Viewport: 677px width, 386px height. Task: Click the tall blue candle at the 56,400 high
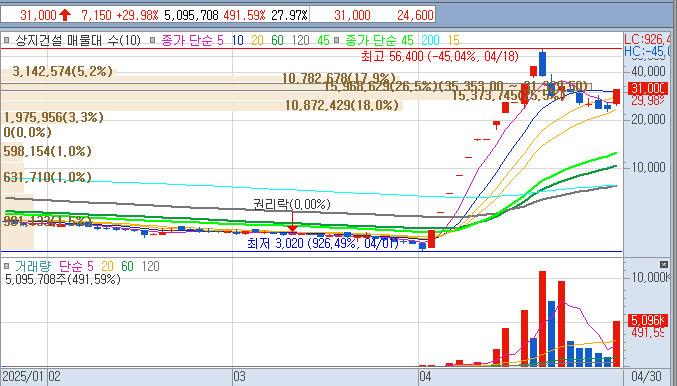542,63
